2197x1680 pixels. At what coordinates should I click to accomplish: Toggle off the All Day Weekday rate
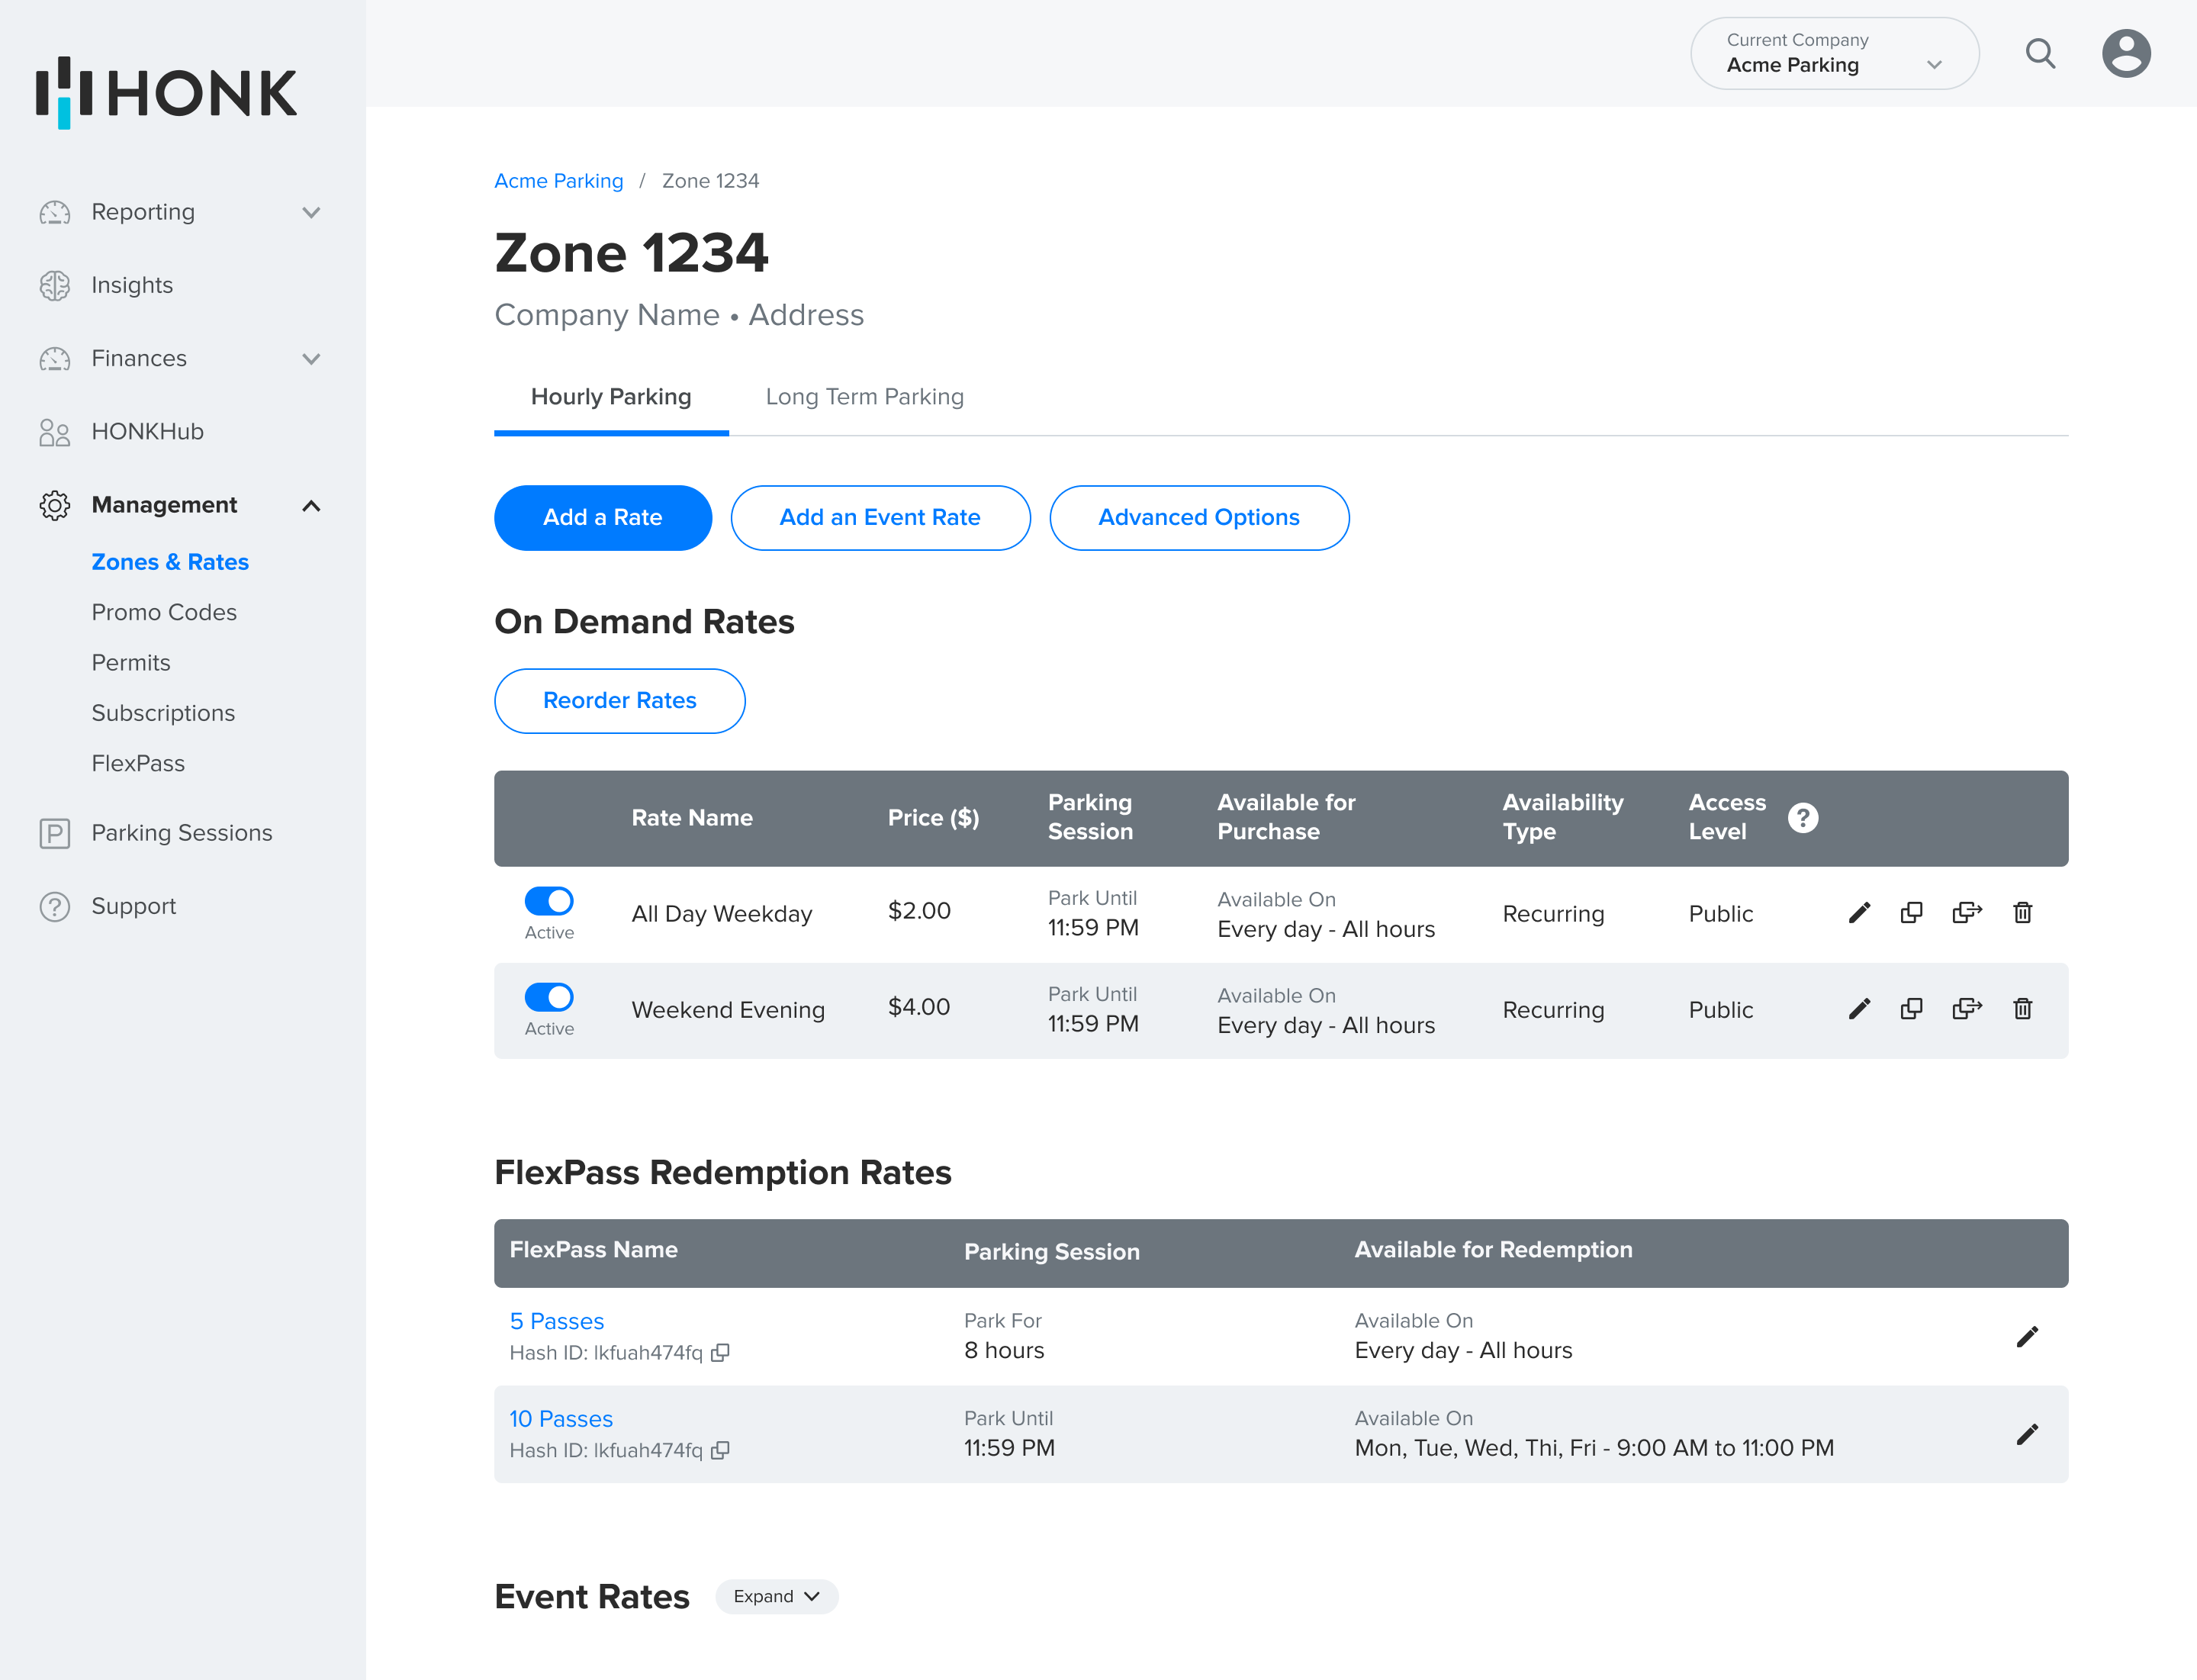pyautogui.click(x=549, y=900)
